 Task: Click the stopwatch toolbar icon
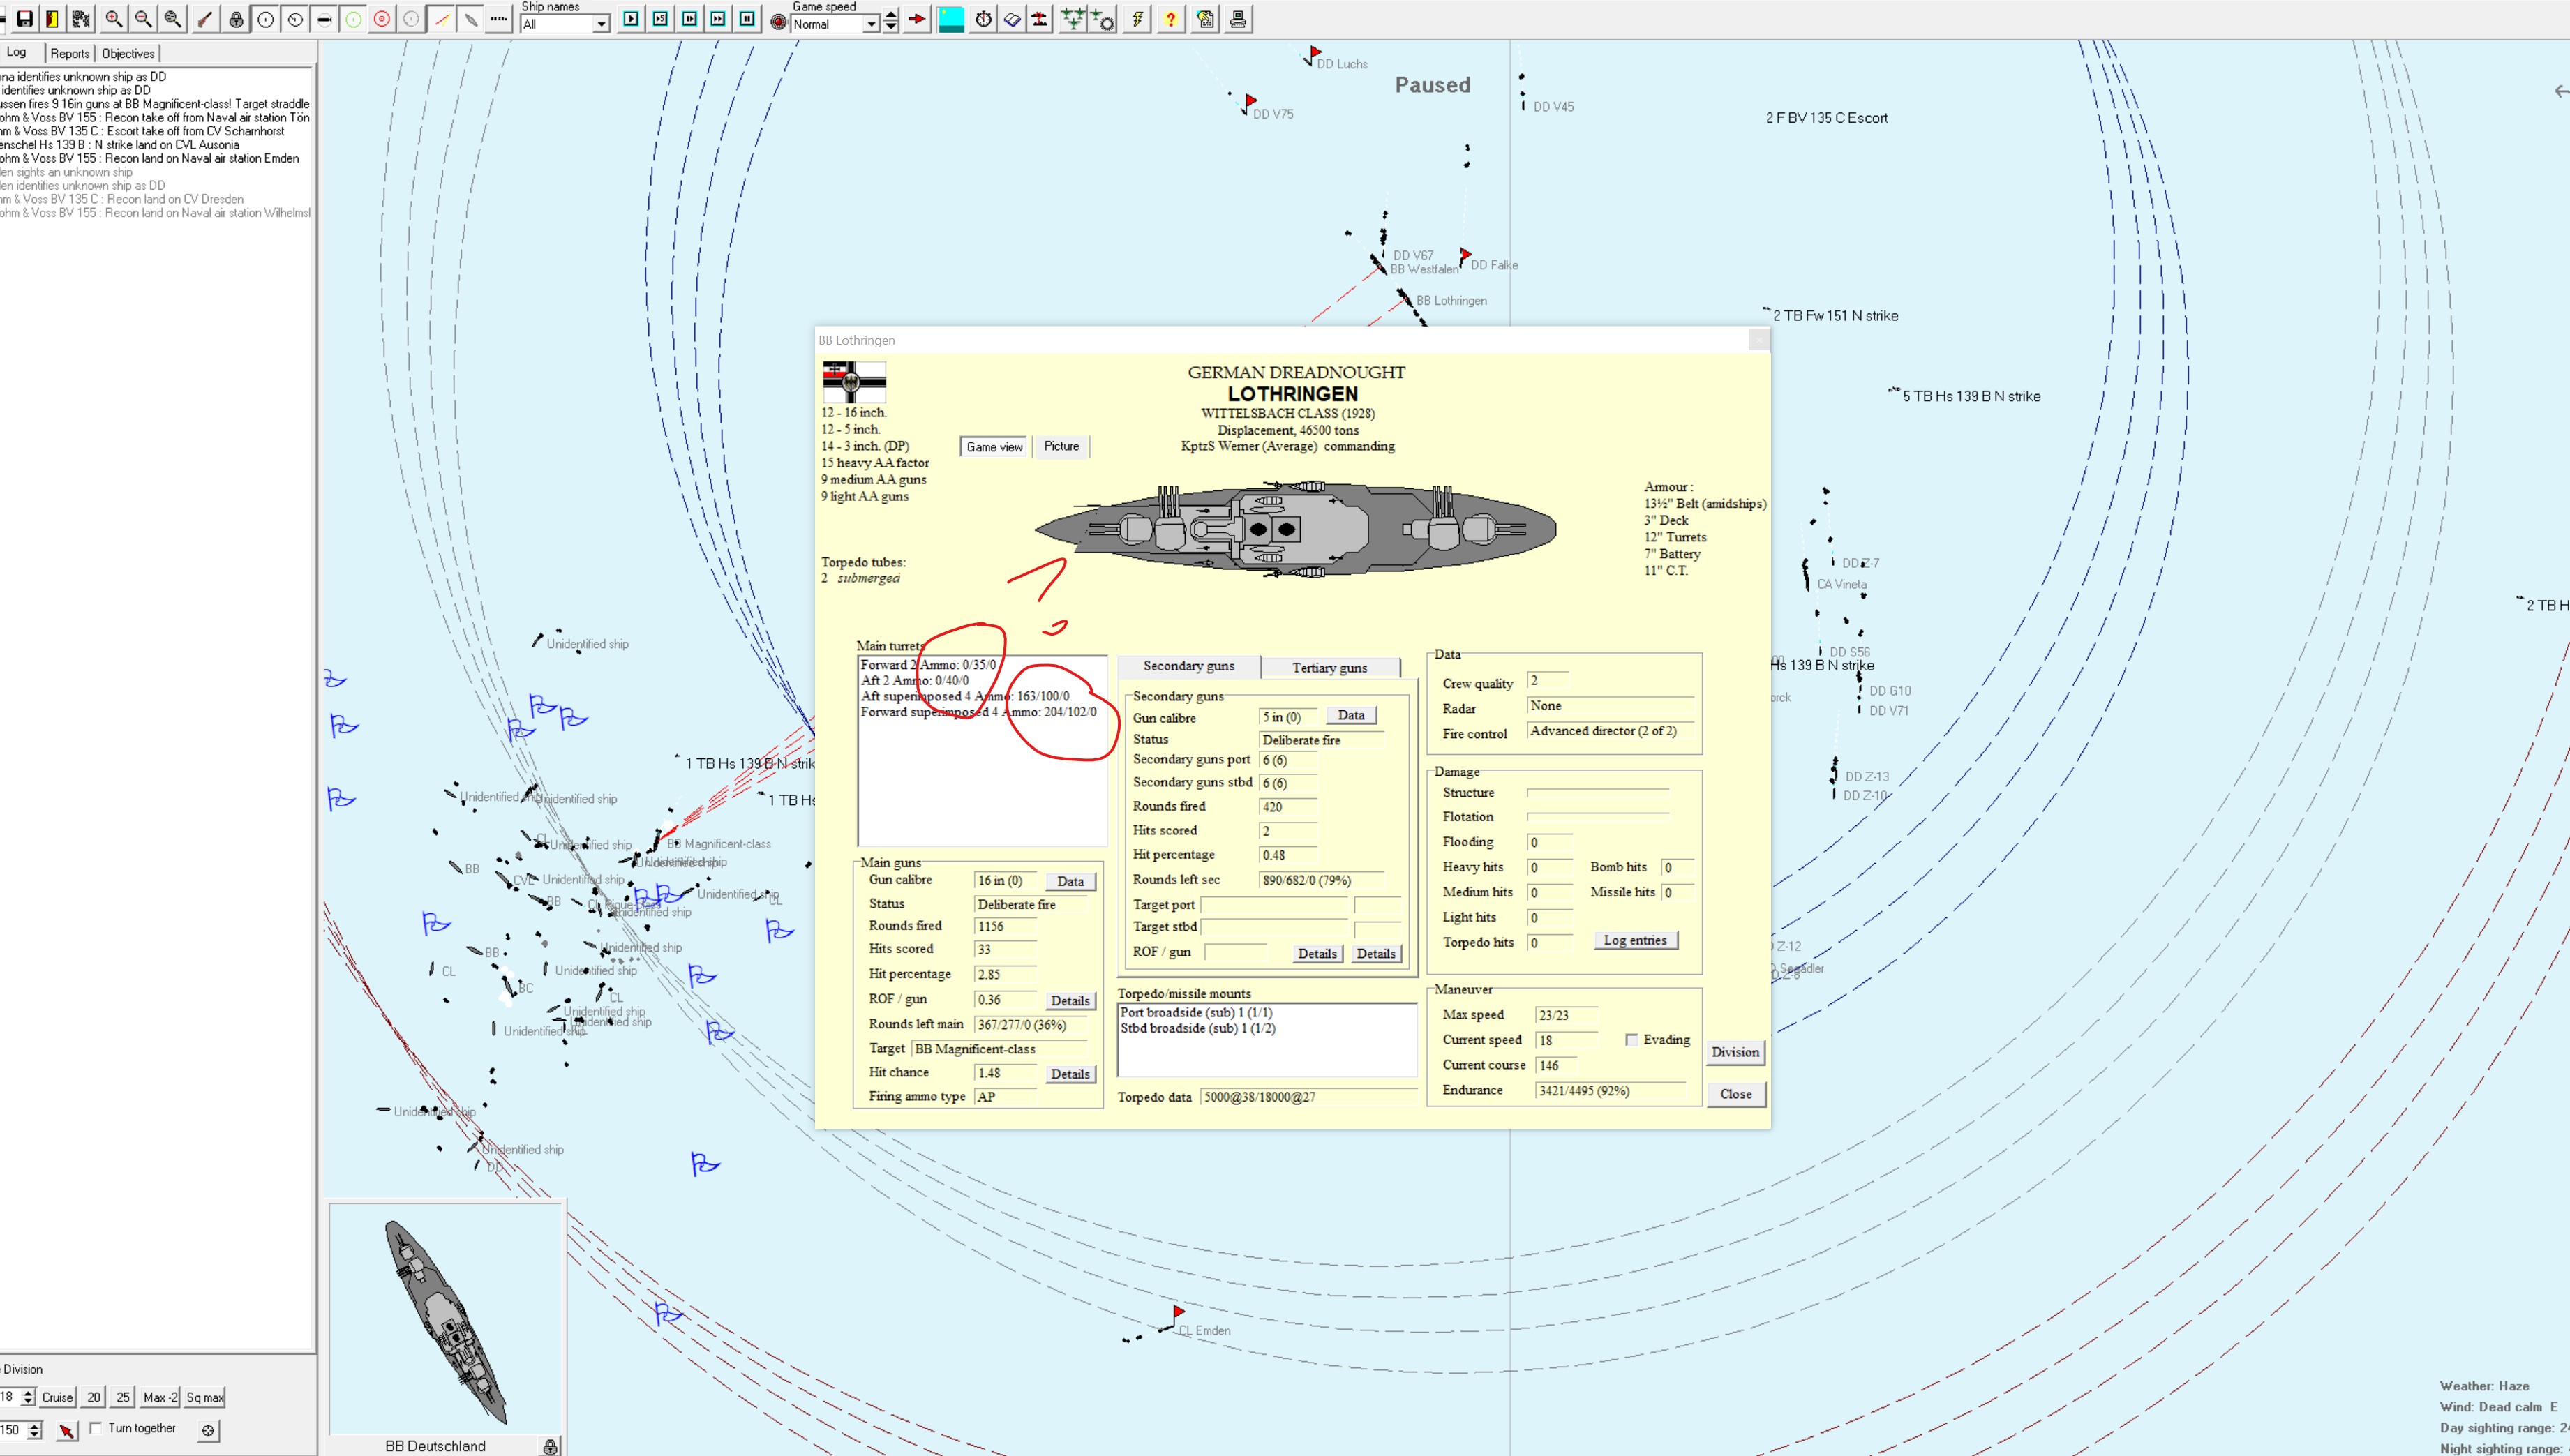984,19
